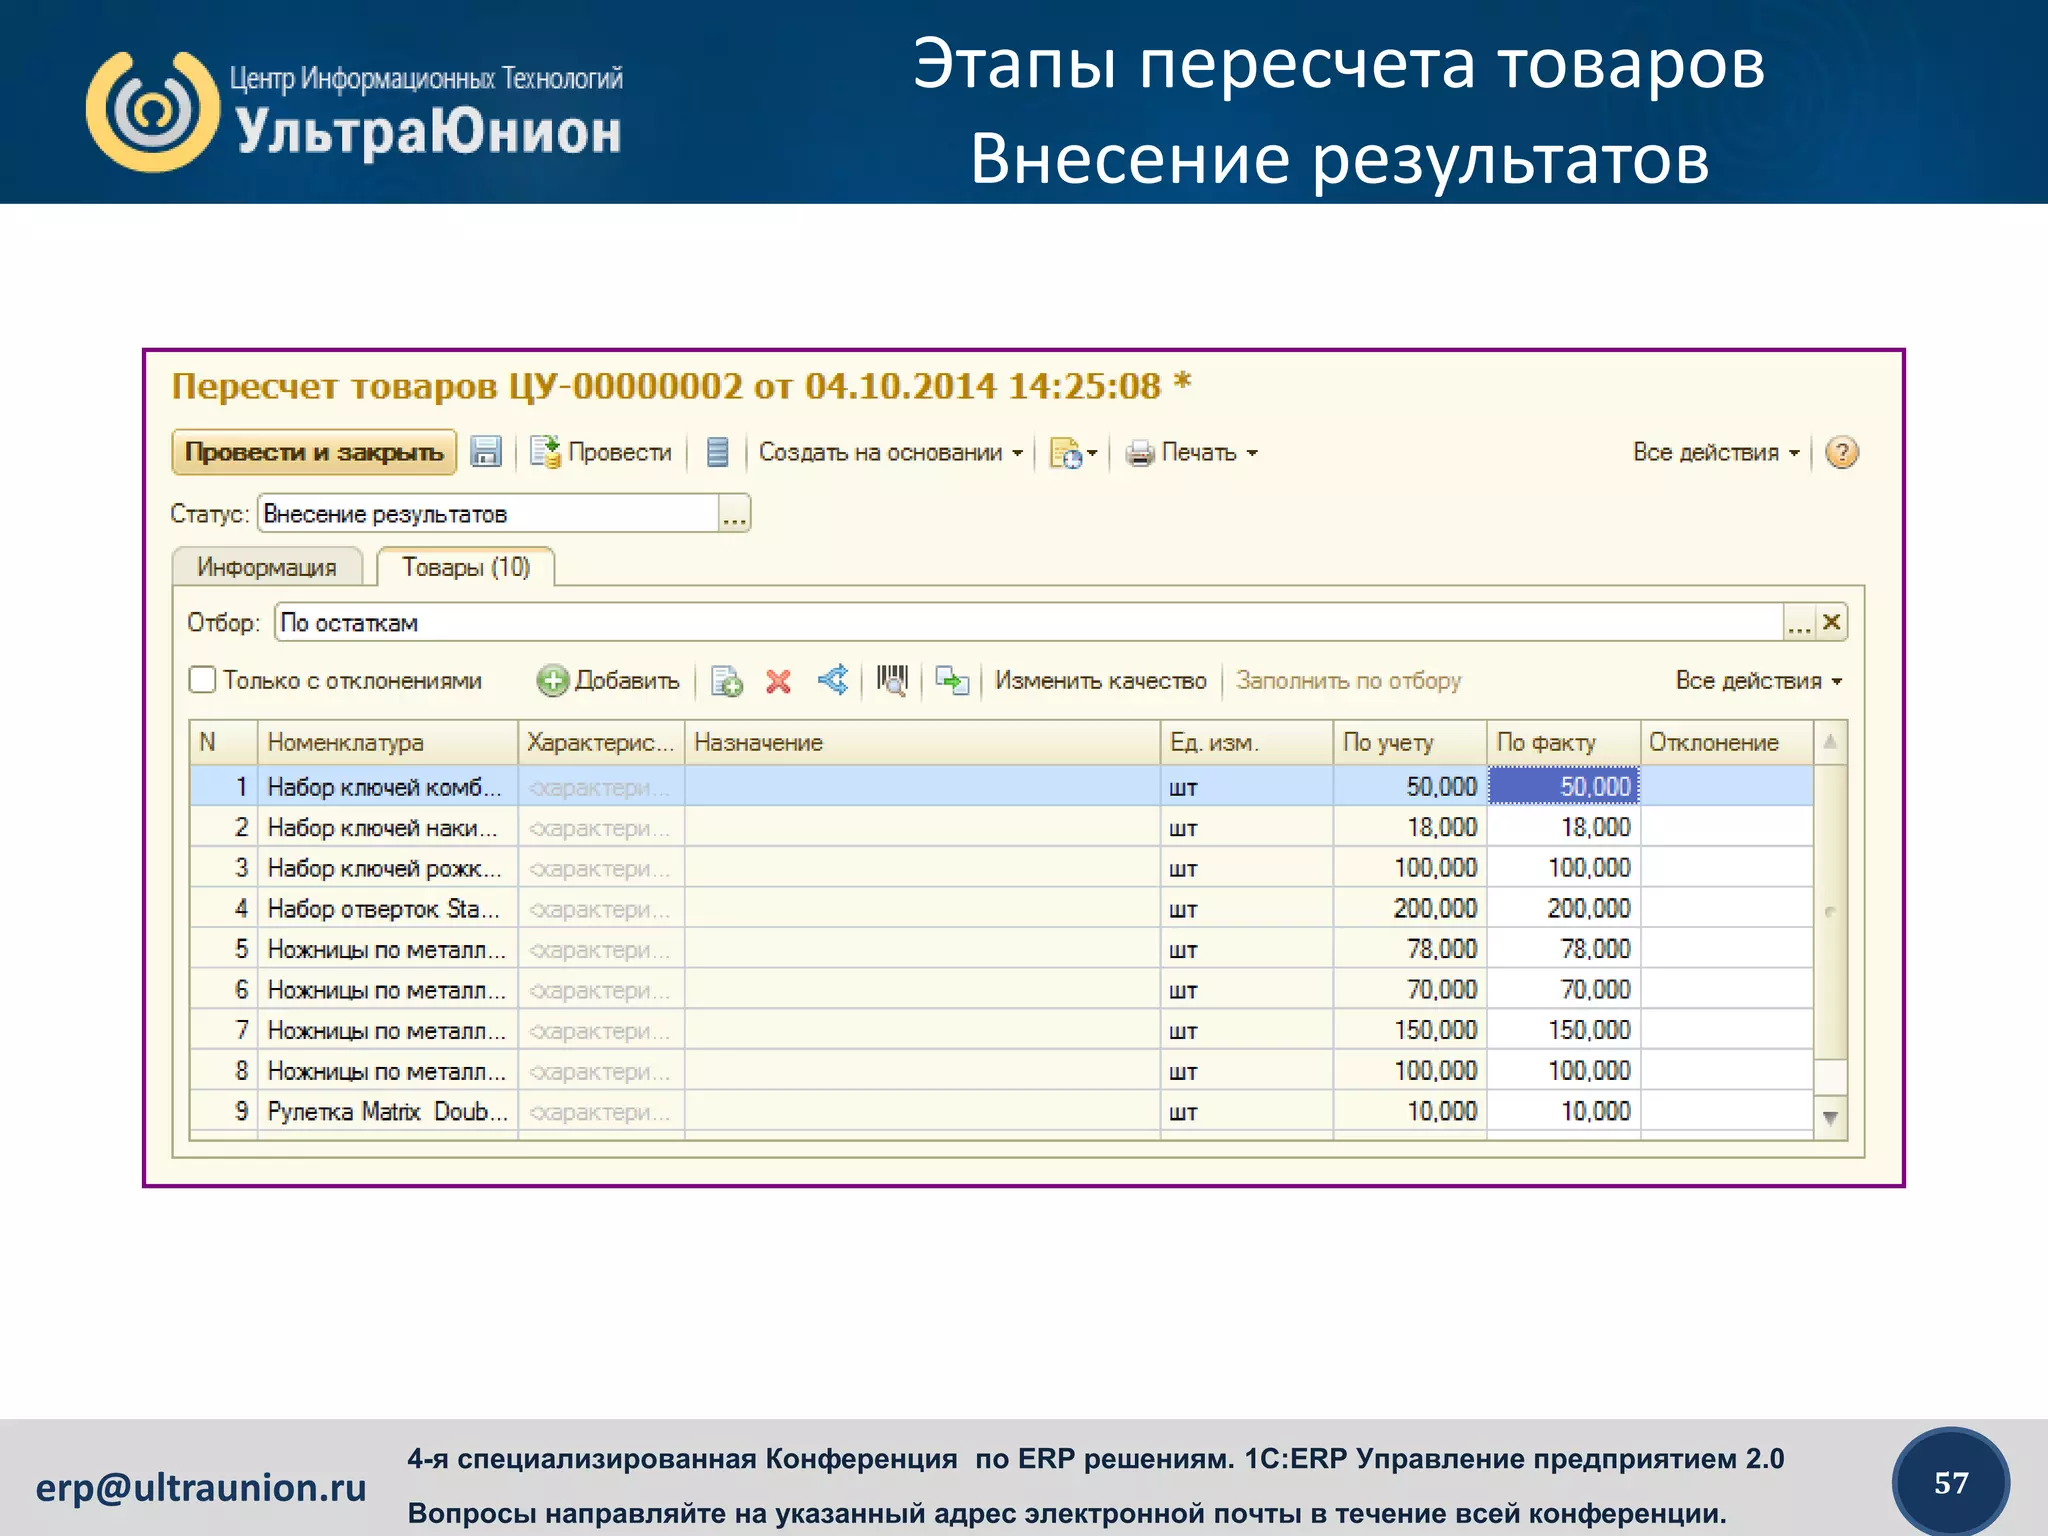Delete row with the red X icon

point(778,682)
